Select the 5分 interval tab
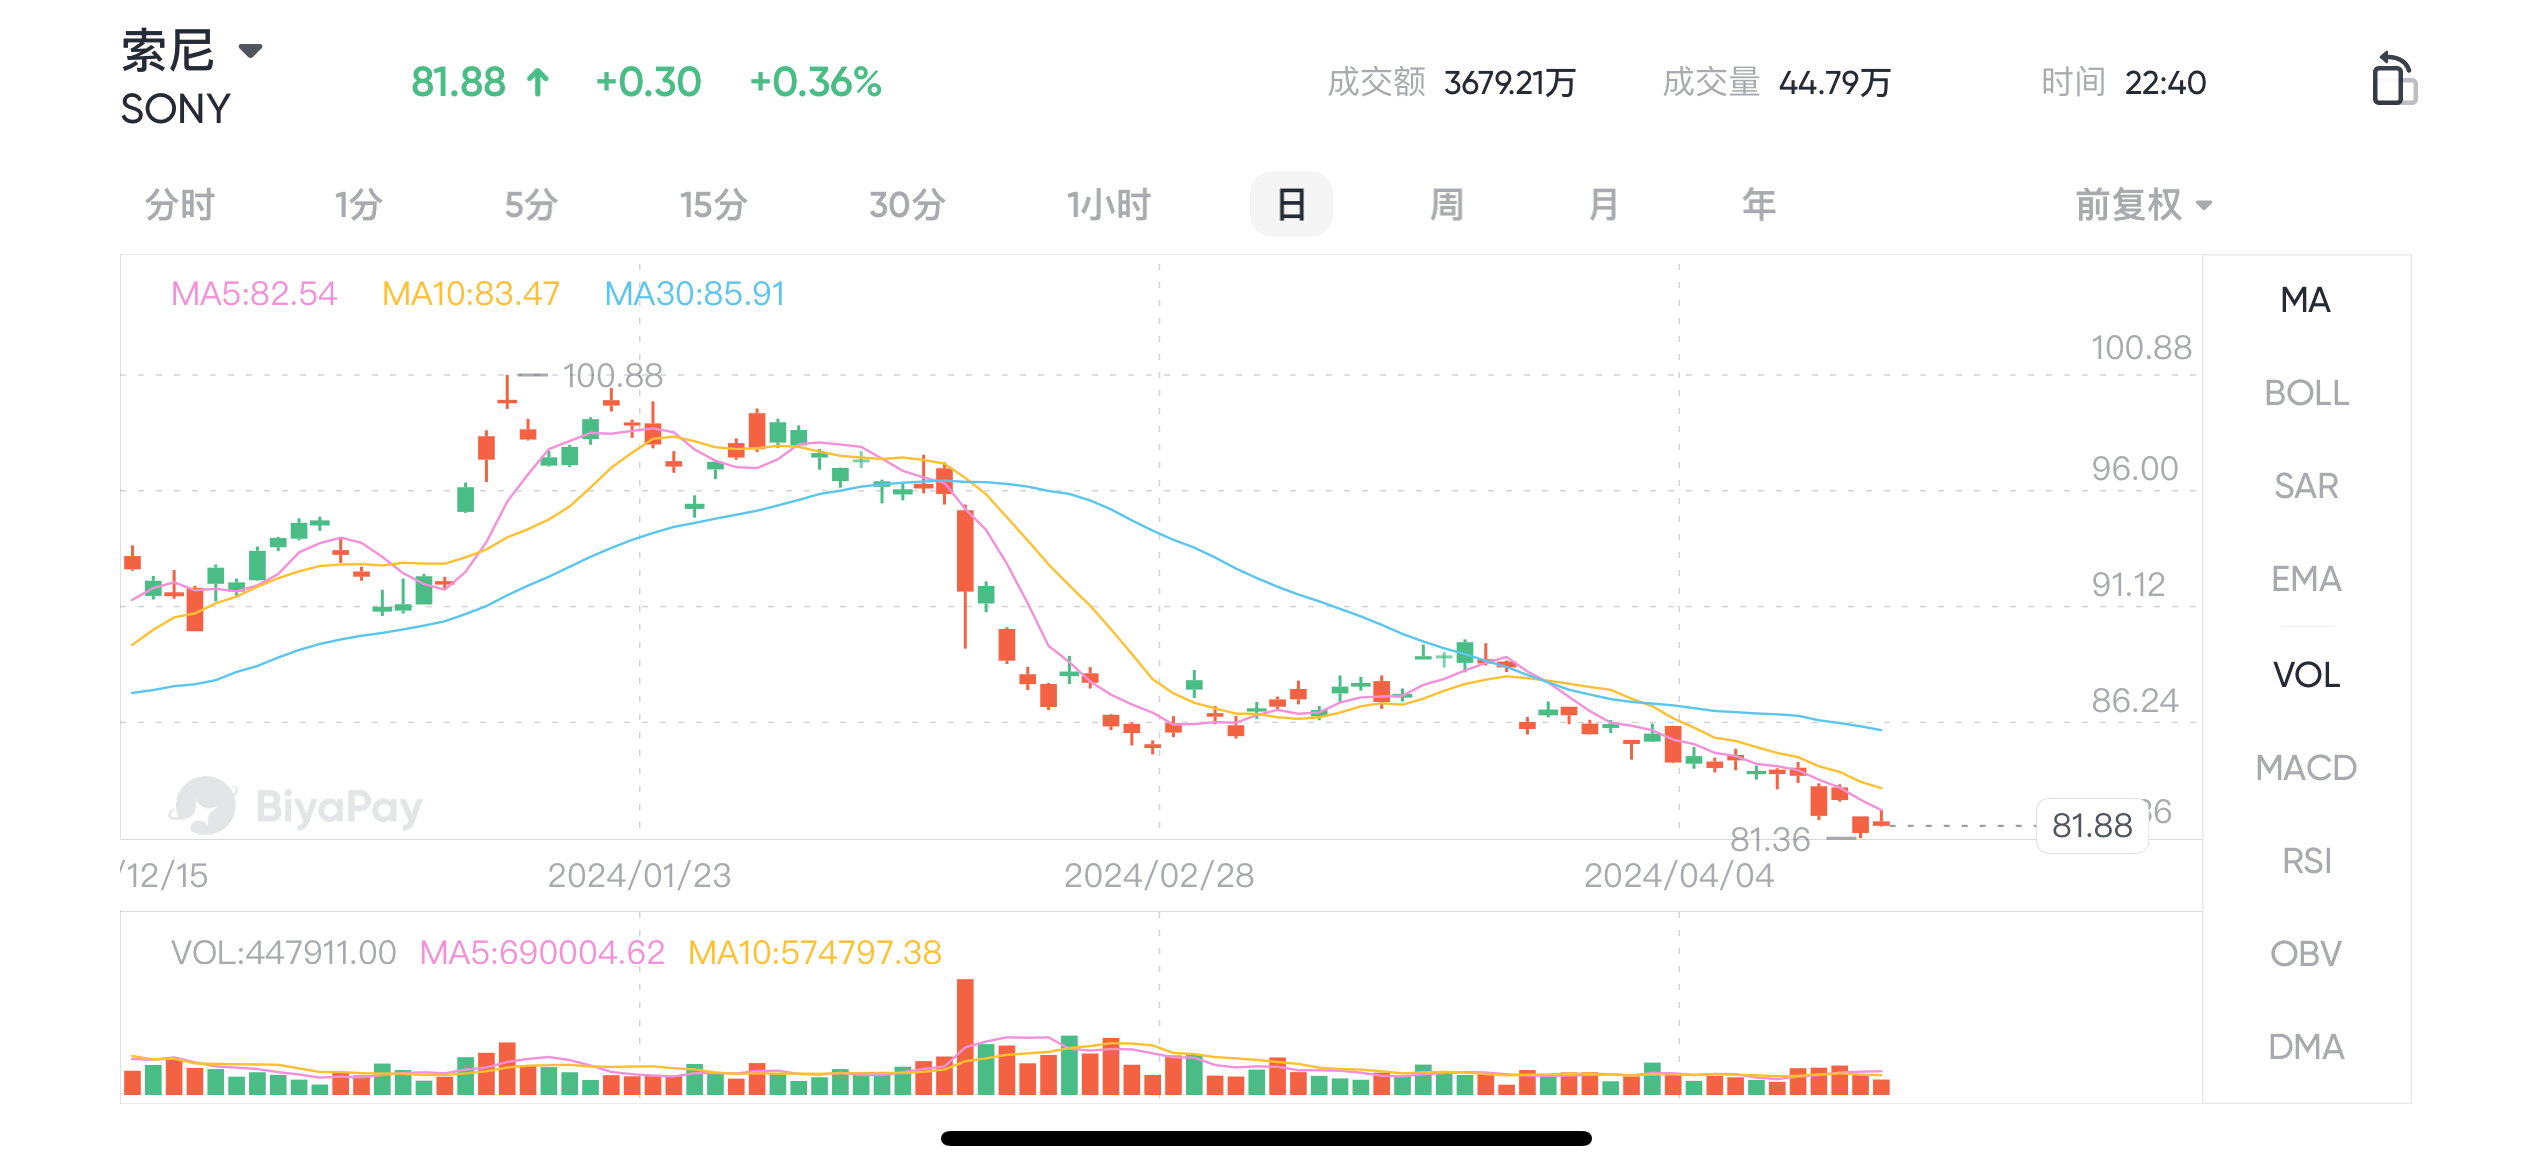Screen dimensions: 2532x1170 pyautogui.click(x=530, y=205)
